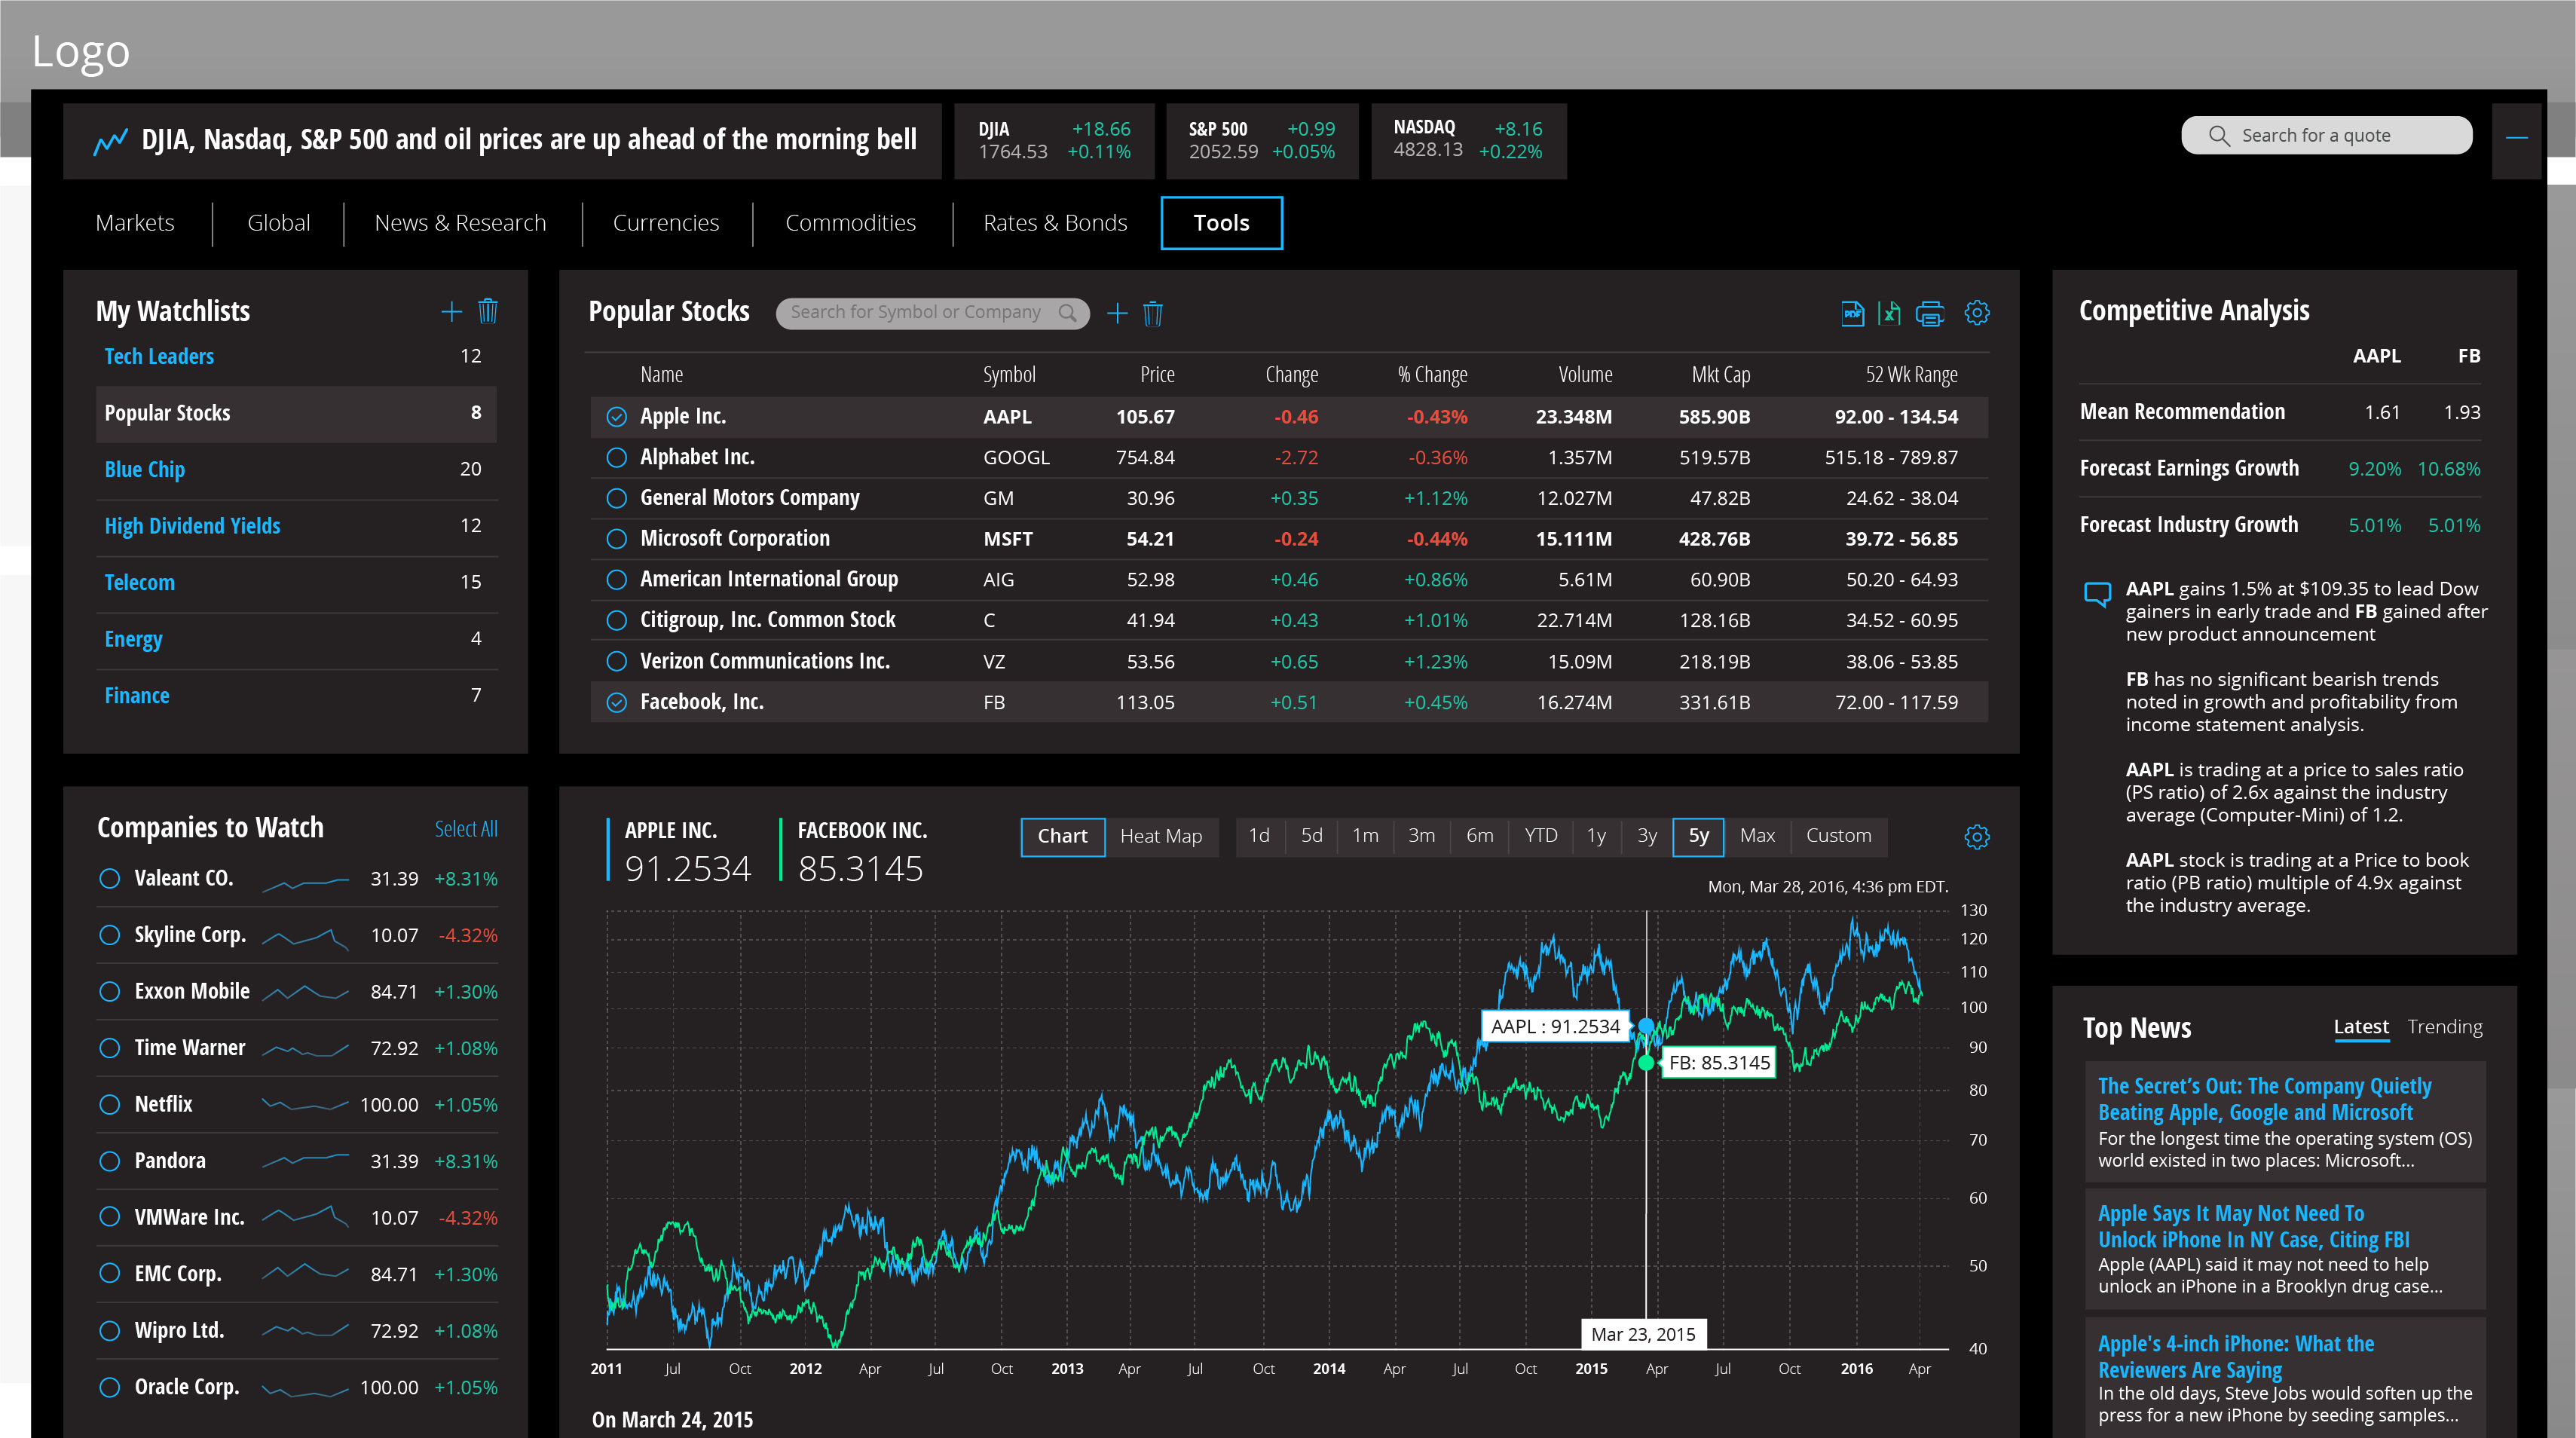Open Energy watchlist
2576x1438 pixels.
click(x=133, y=640)
